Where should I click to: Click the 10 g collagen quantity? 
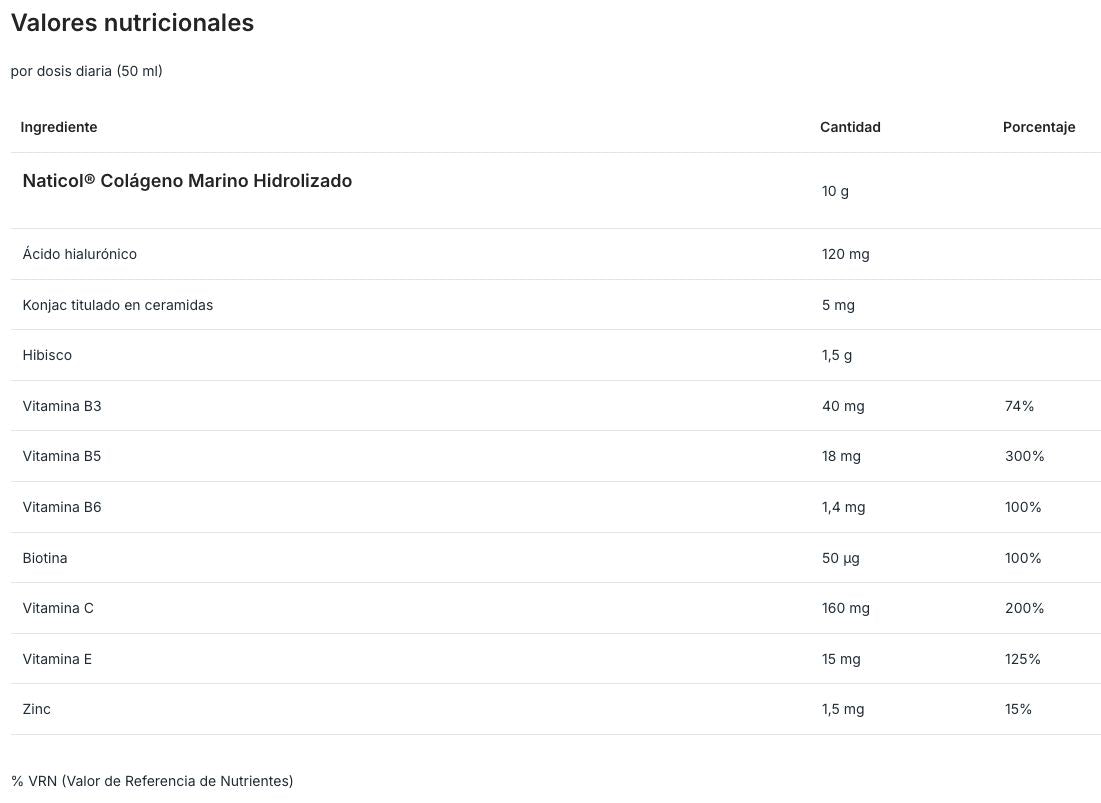[835, 191]
